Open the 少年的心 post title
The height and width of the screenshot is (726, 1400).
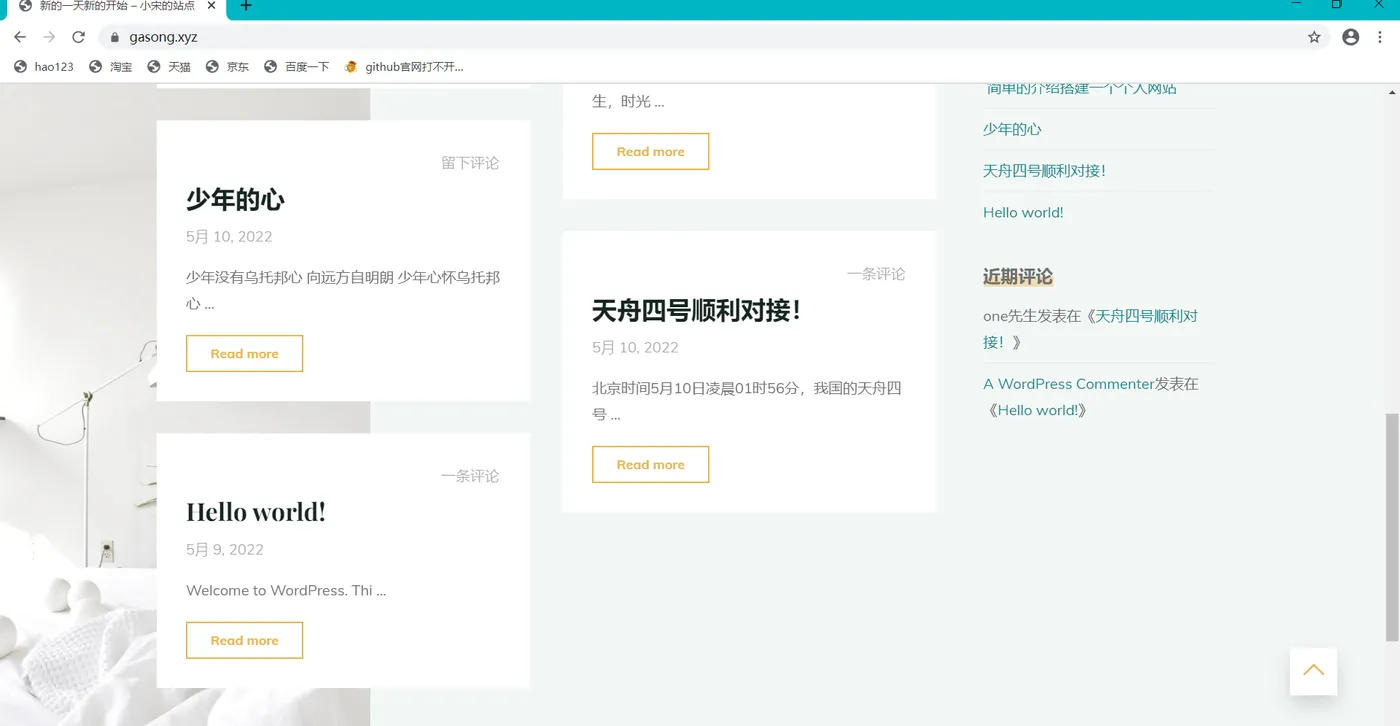[235, 200]
